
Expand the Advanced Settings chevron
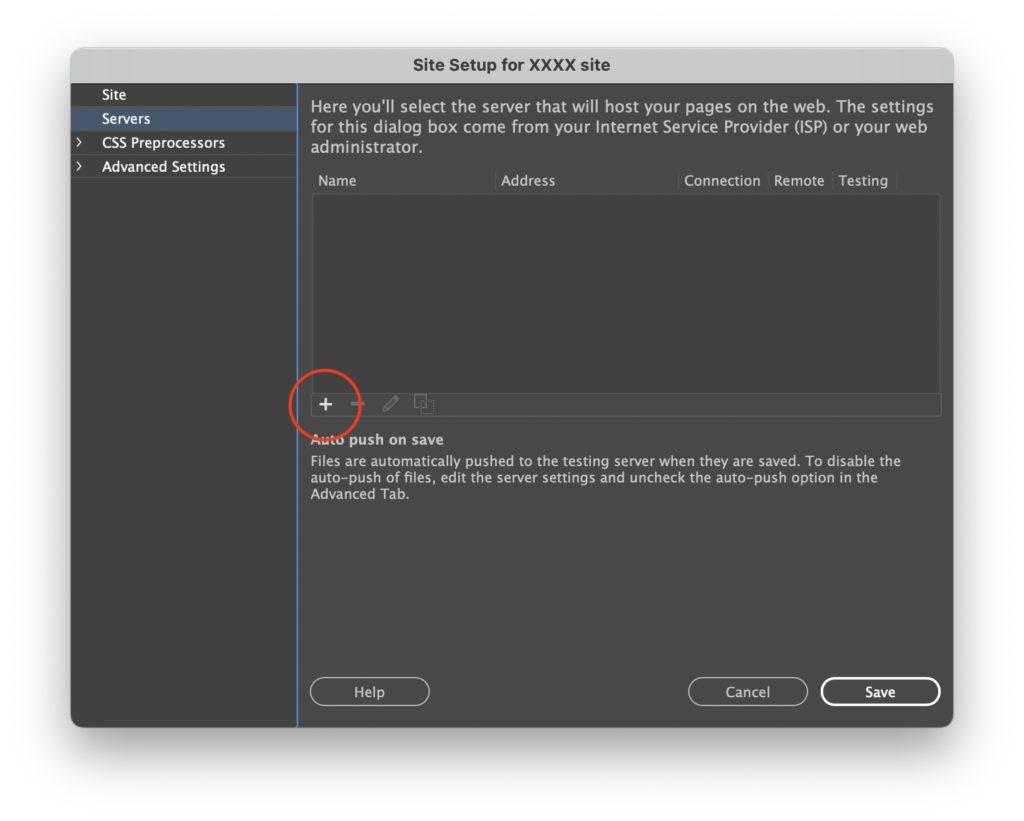[x=80, y=167]
